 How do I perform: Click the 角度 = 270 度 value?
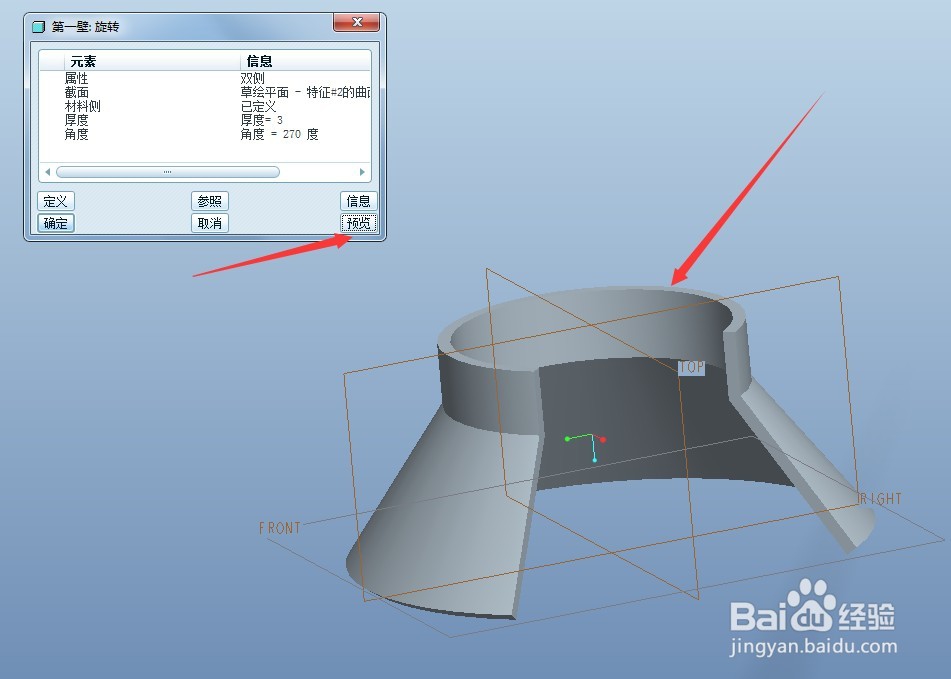click(279, 134)
